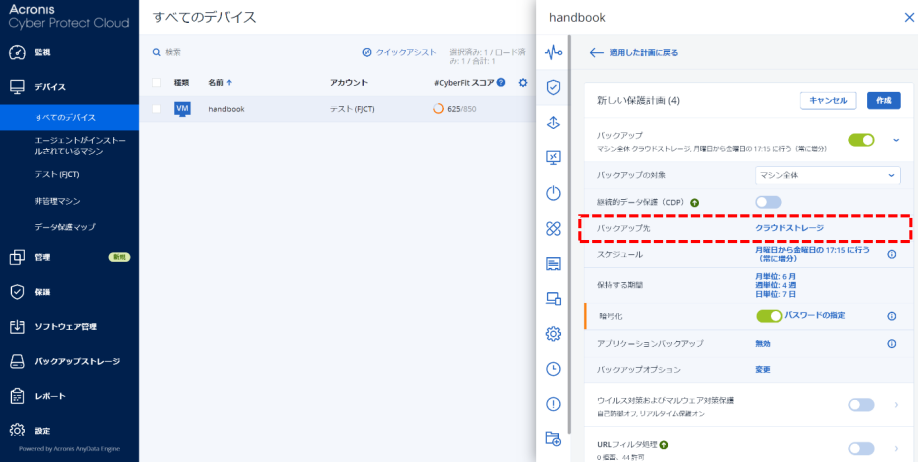918x464 pixels.
Task: Click the CyberFit score help icon
Action: (501, 82)
